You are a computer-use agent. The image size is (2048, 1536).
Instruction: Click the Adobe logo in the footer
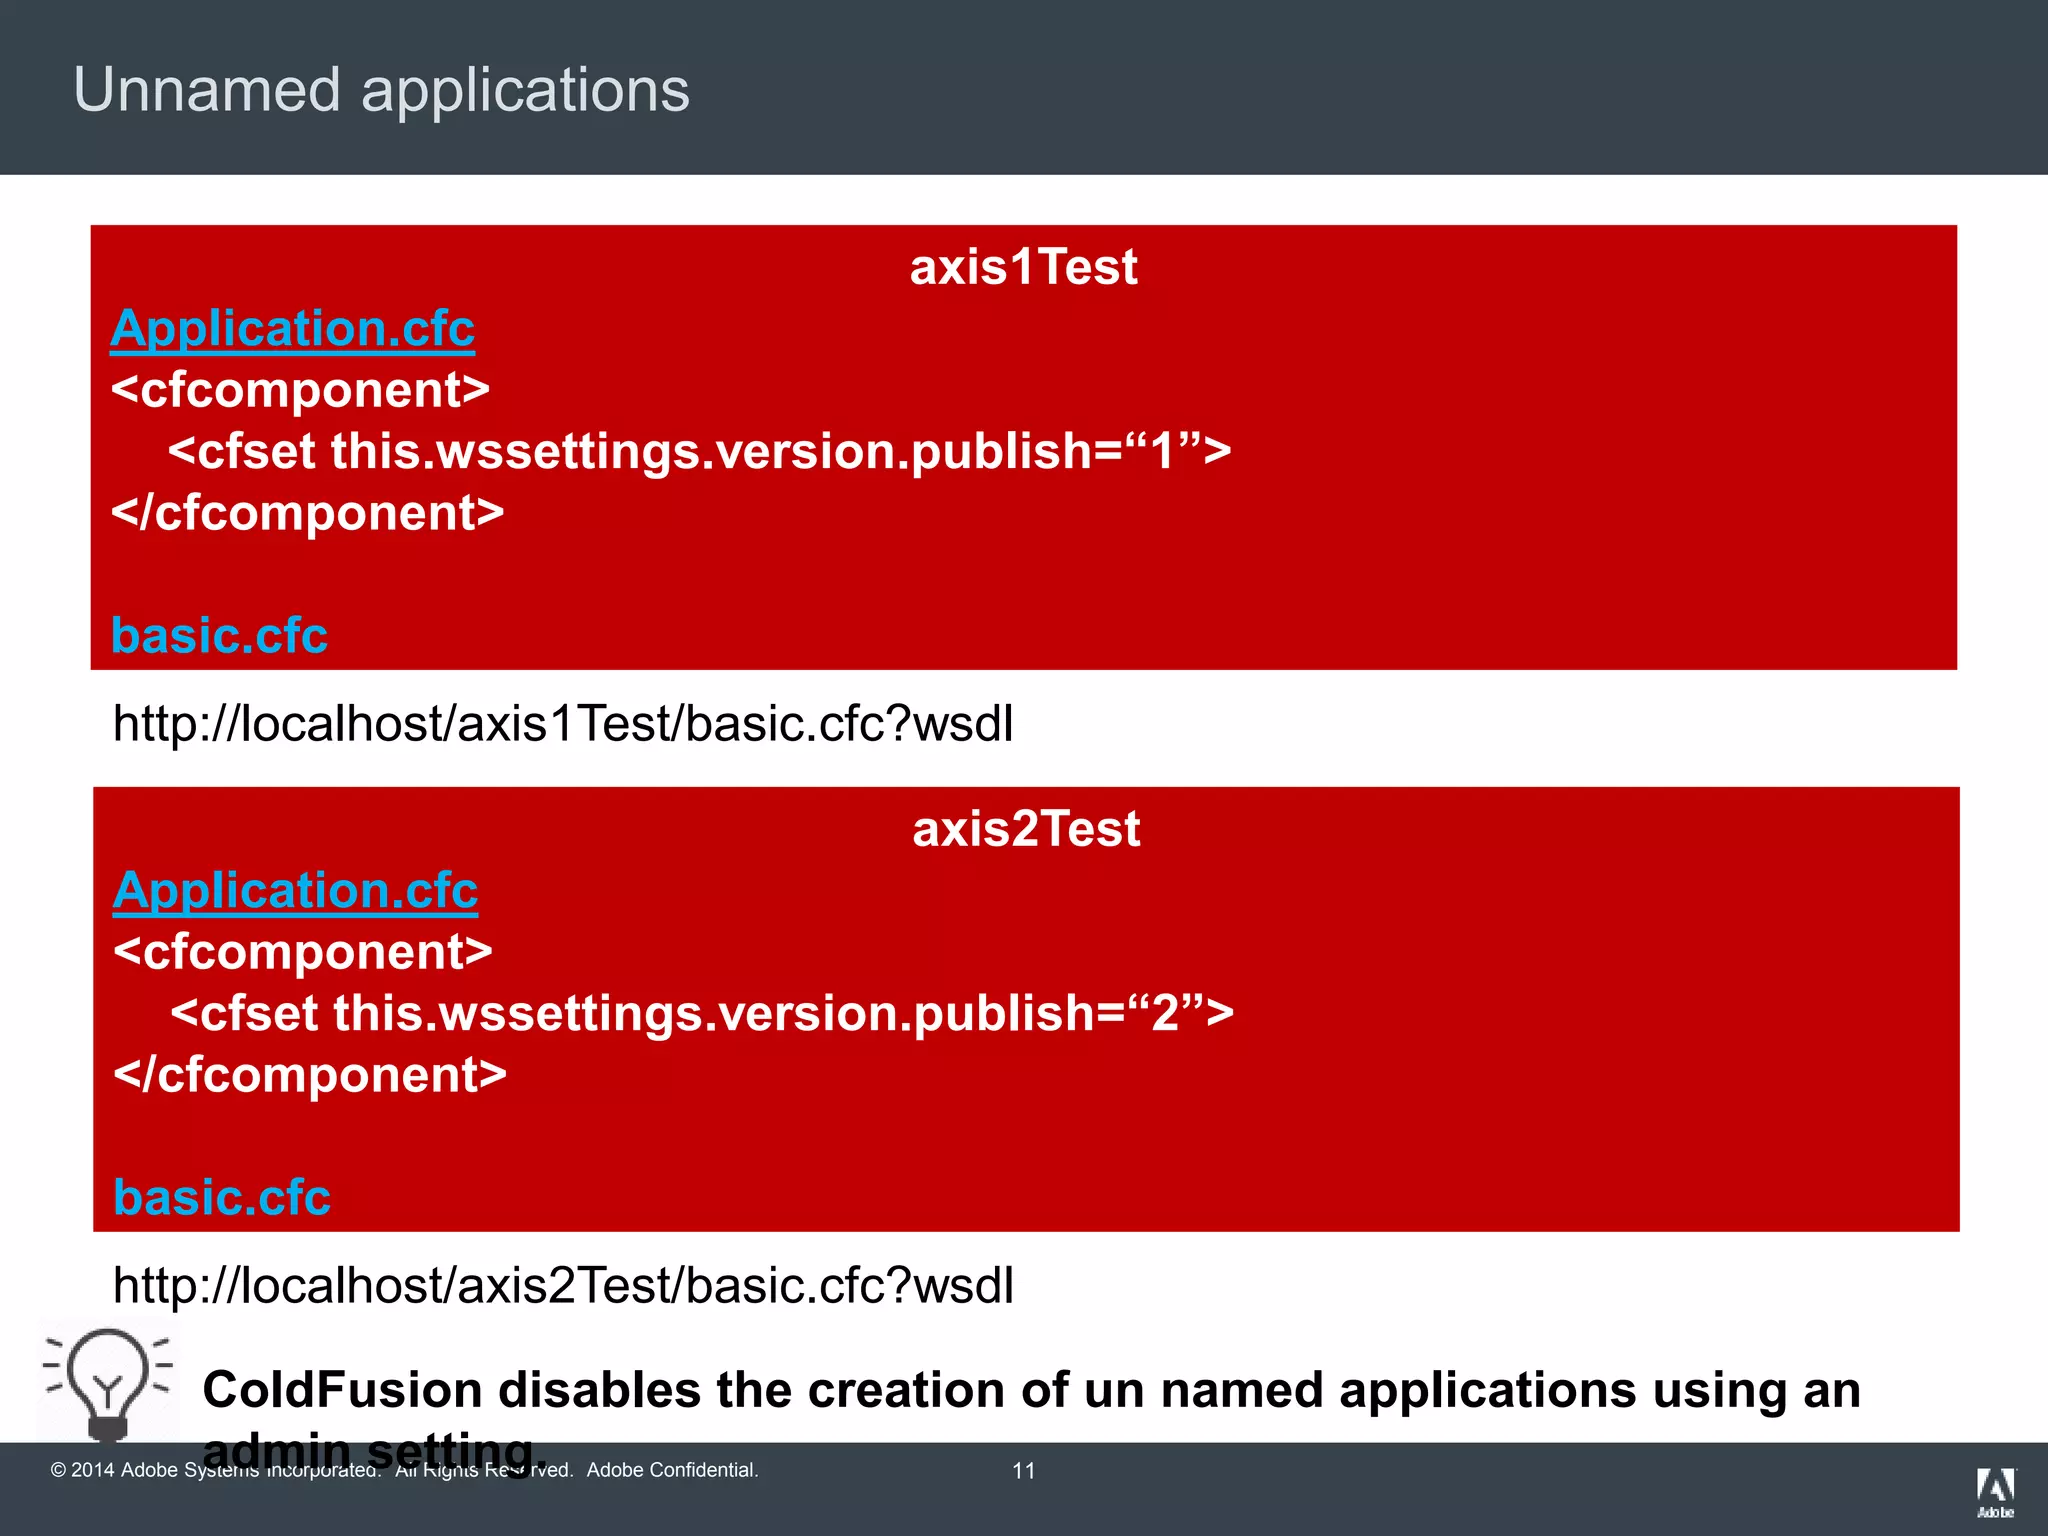point(1995,1493)
